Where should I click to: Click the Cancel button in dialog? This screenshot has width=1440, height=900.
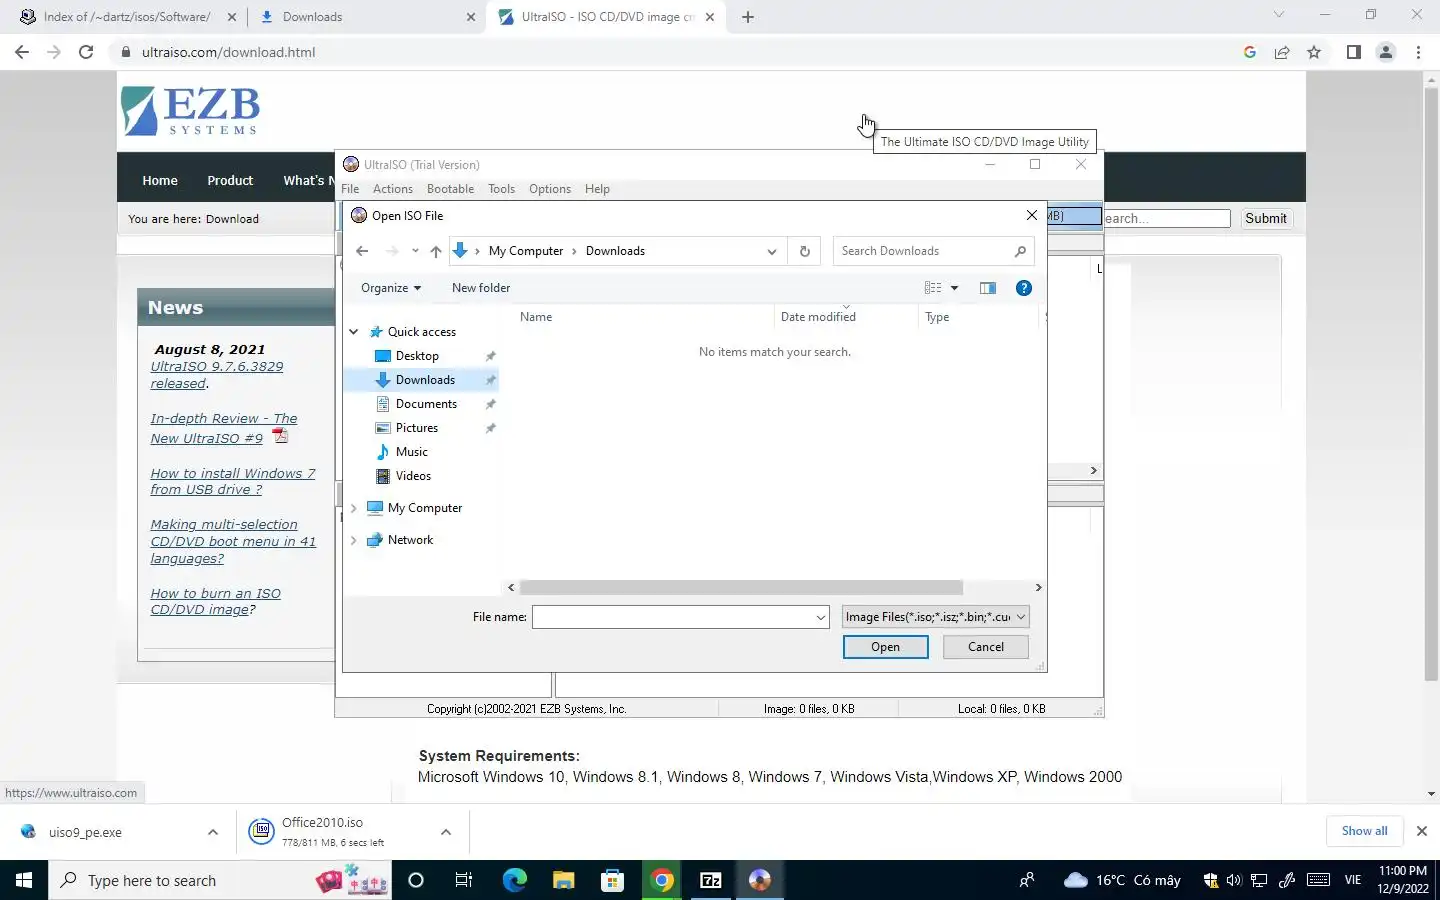[x=986, y=647]
